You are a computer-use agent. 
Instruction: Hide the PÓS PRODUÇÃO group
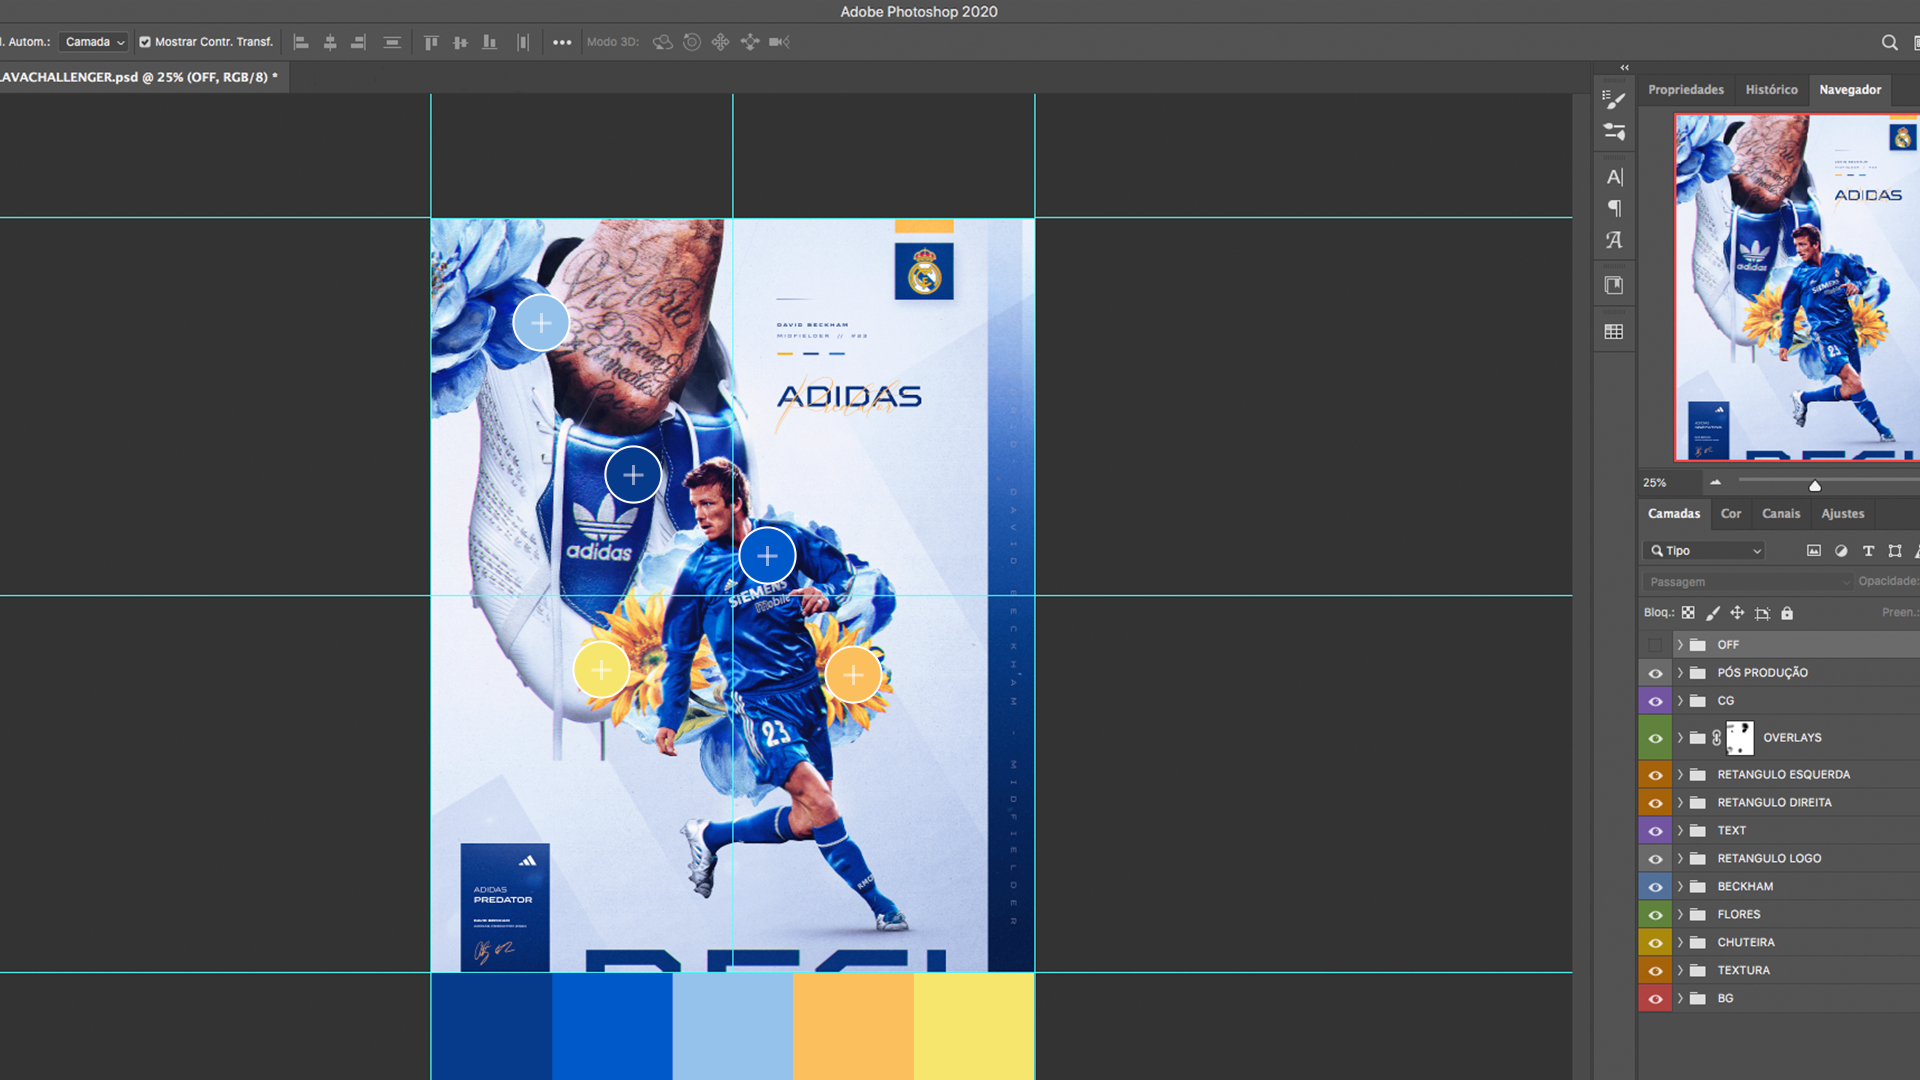click(1655, 673)
